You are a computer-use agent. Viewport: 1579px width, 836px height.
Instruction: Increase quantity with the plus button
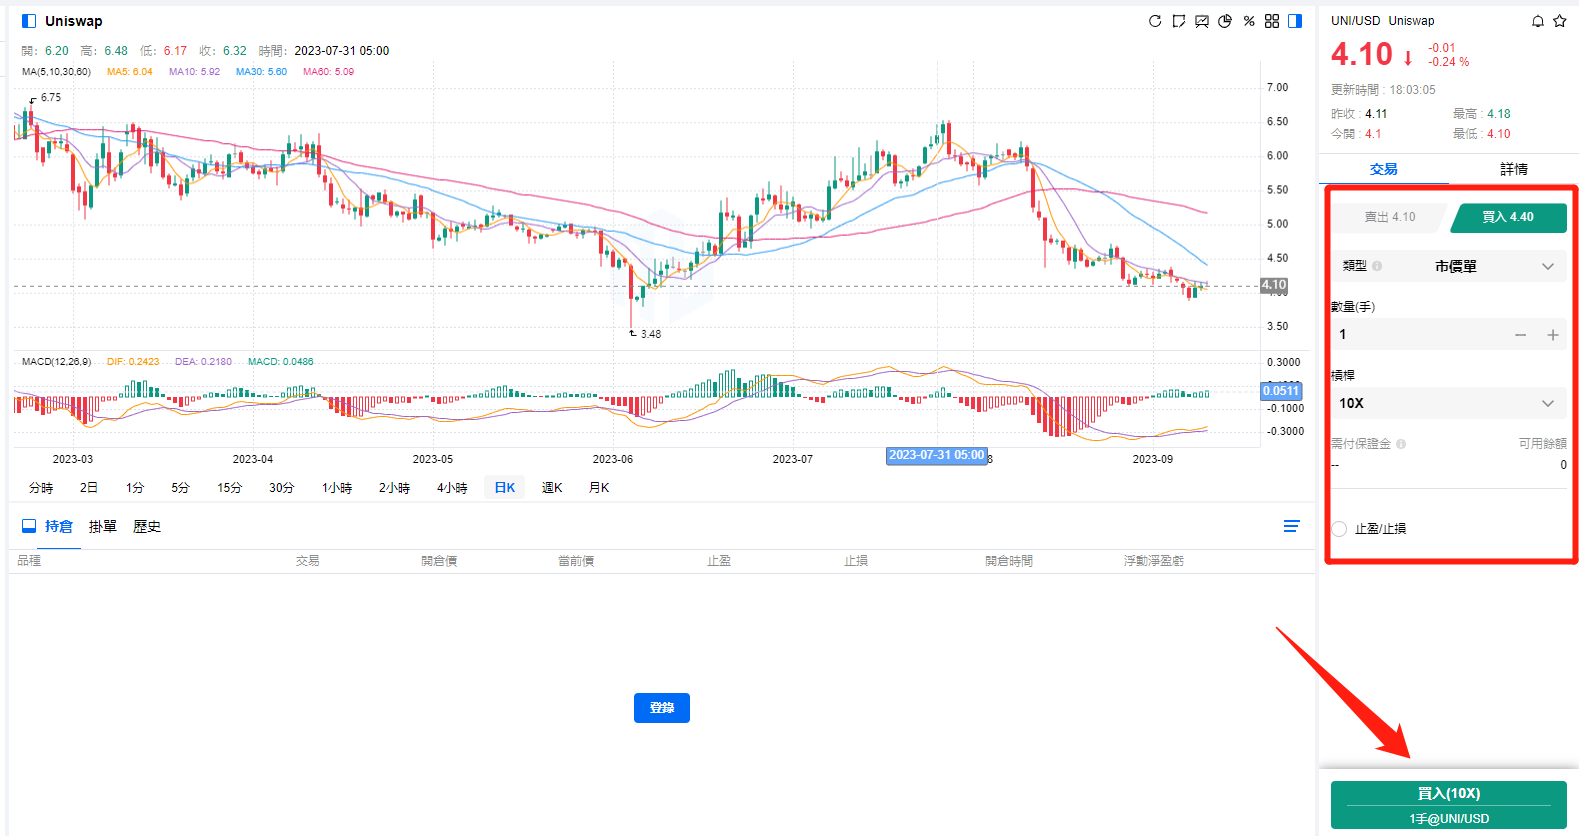click(x=1553, y=335)
